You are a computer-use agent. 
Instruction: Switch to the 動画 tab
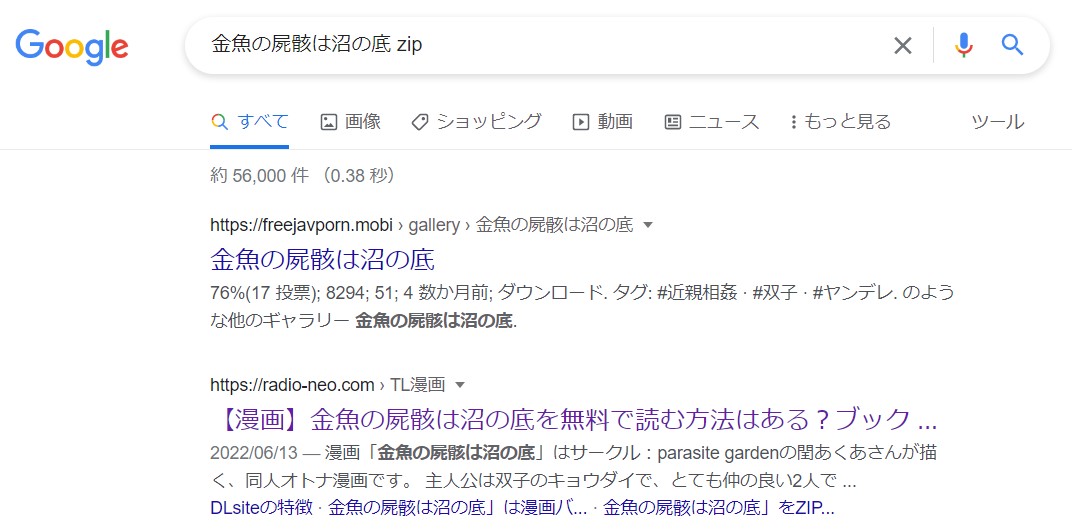click(x=602, y=122)
